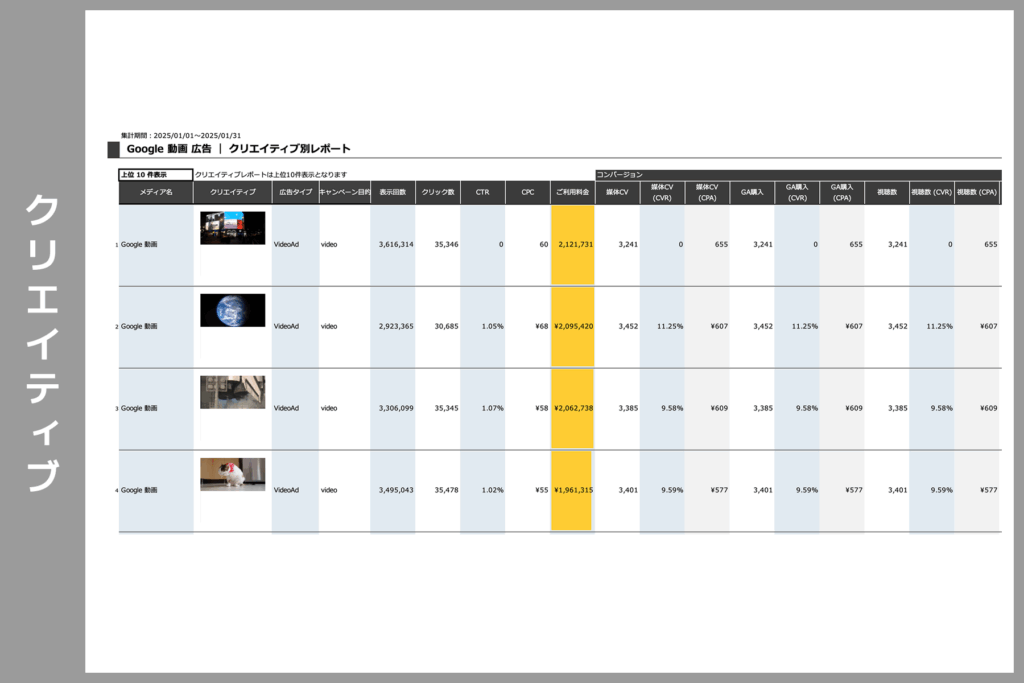Click the クリエイティブ別レポート report title
The height and width of the screenshot is (683, 1024).
[289, 149]
